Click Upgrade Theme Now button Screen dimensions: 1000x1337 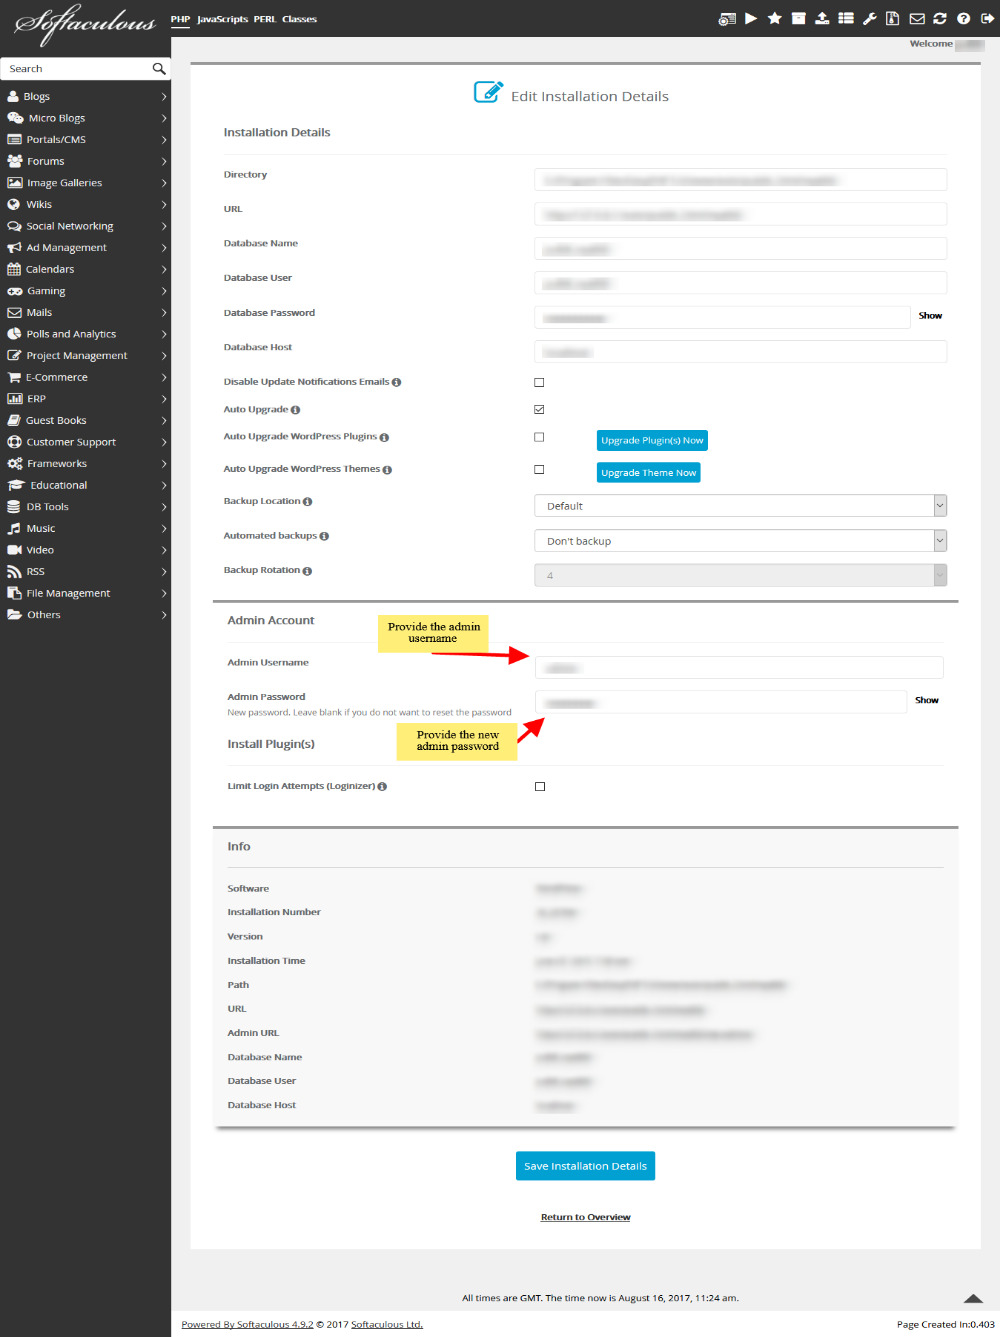(649, 473)
